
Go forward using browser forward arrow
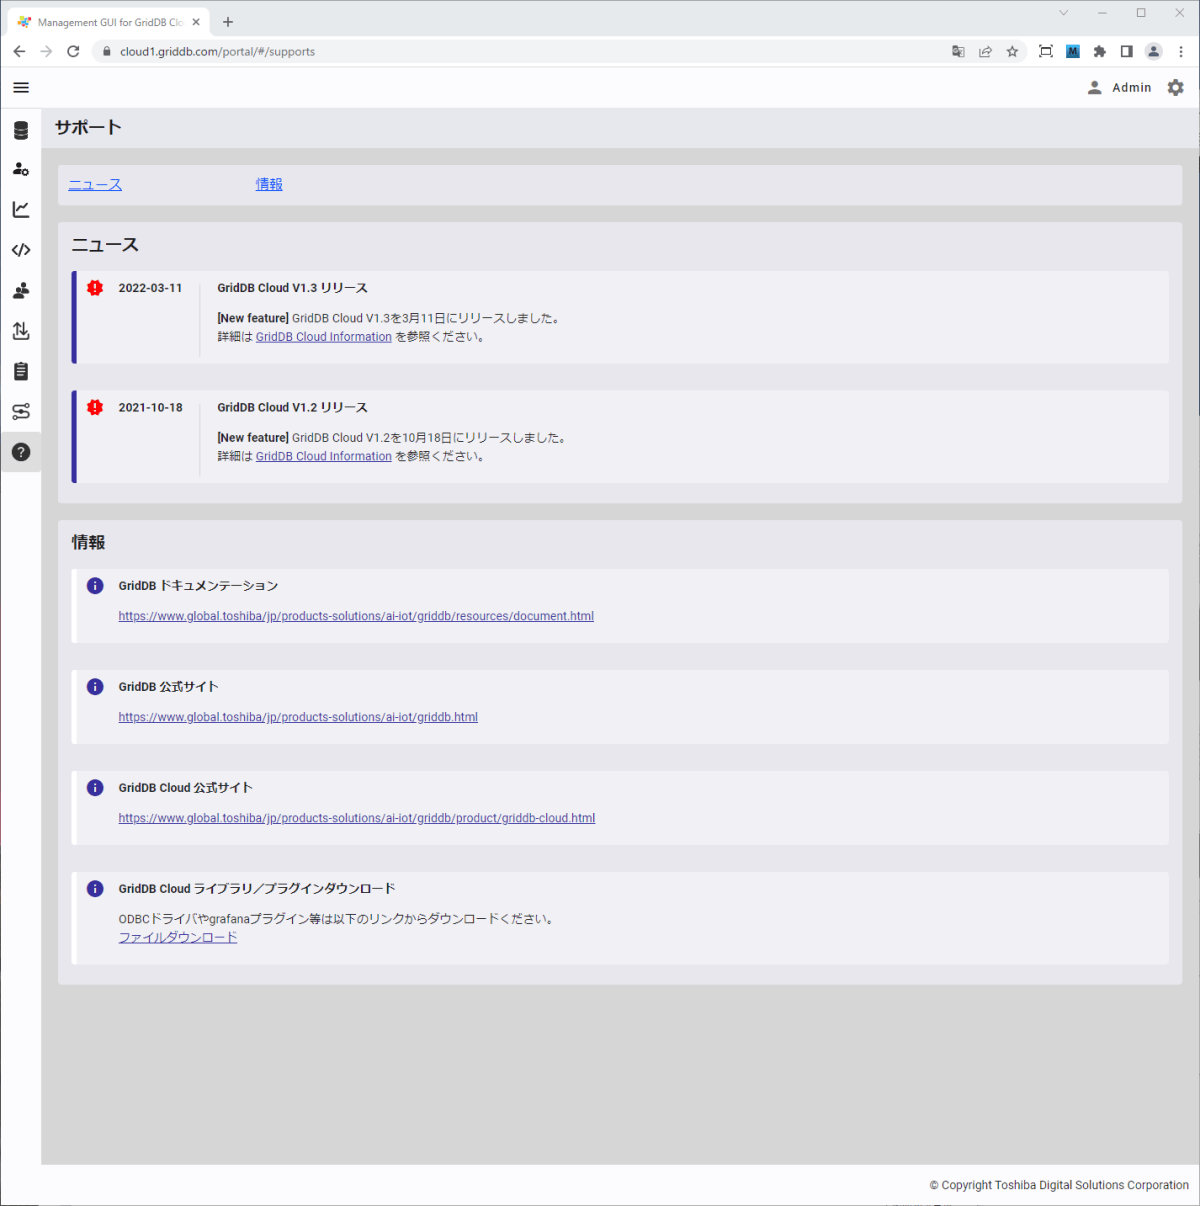point(46,51)
